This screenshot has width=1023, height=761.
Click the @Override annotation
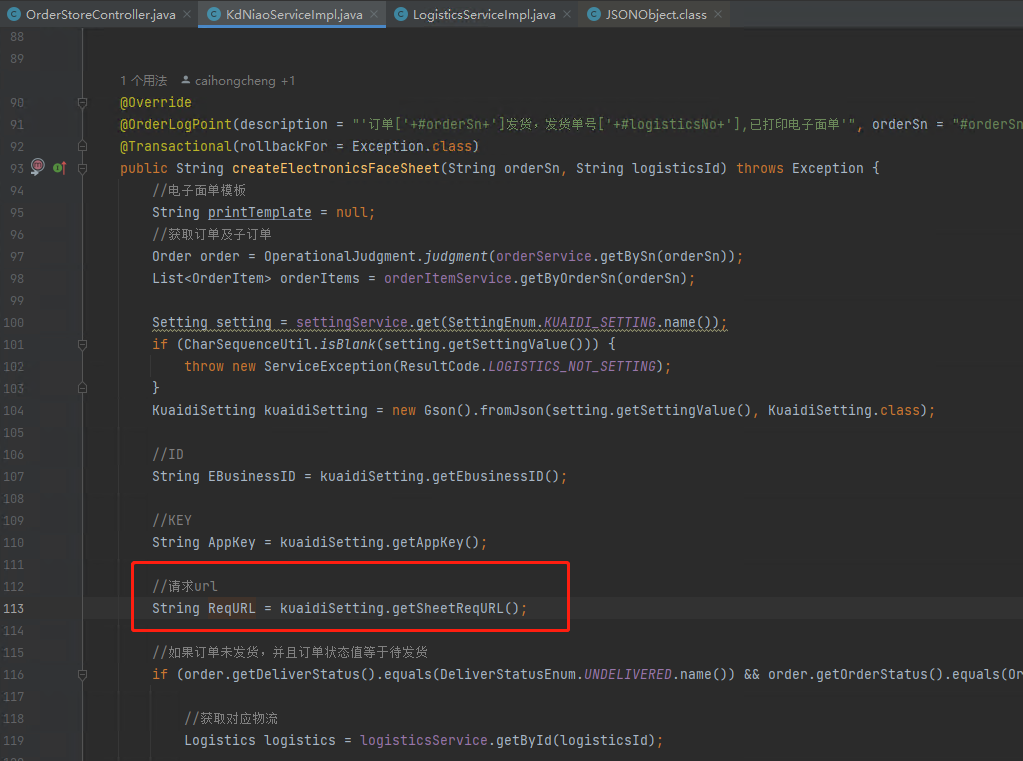tap(156, 102)
